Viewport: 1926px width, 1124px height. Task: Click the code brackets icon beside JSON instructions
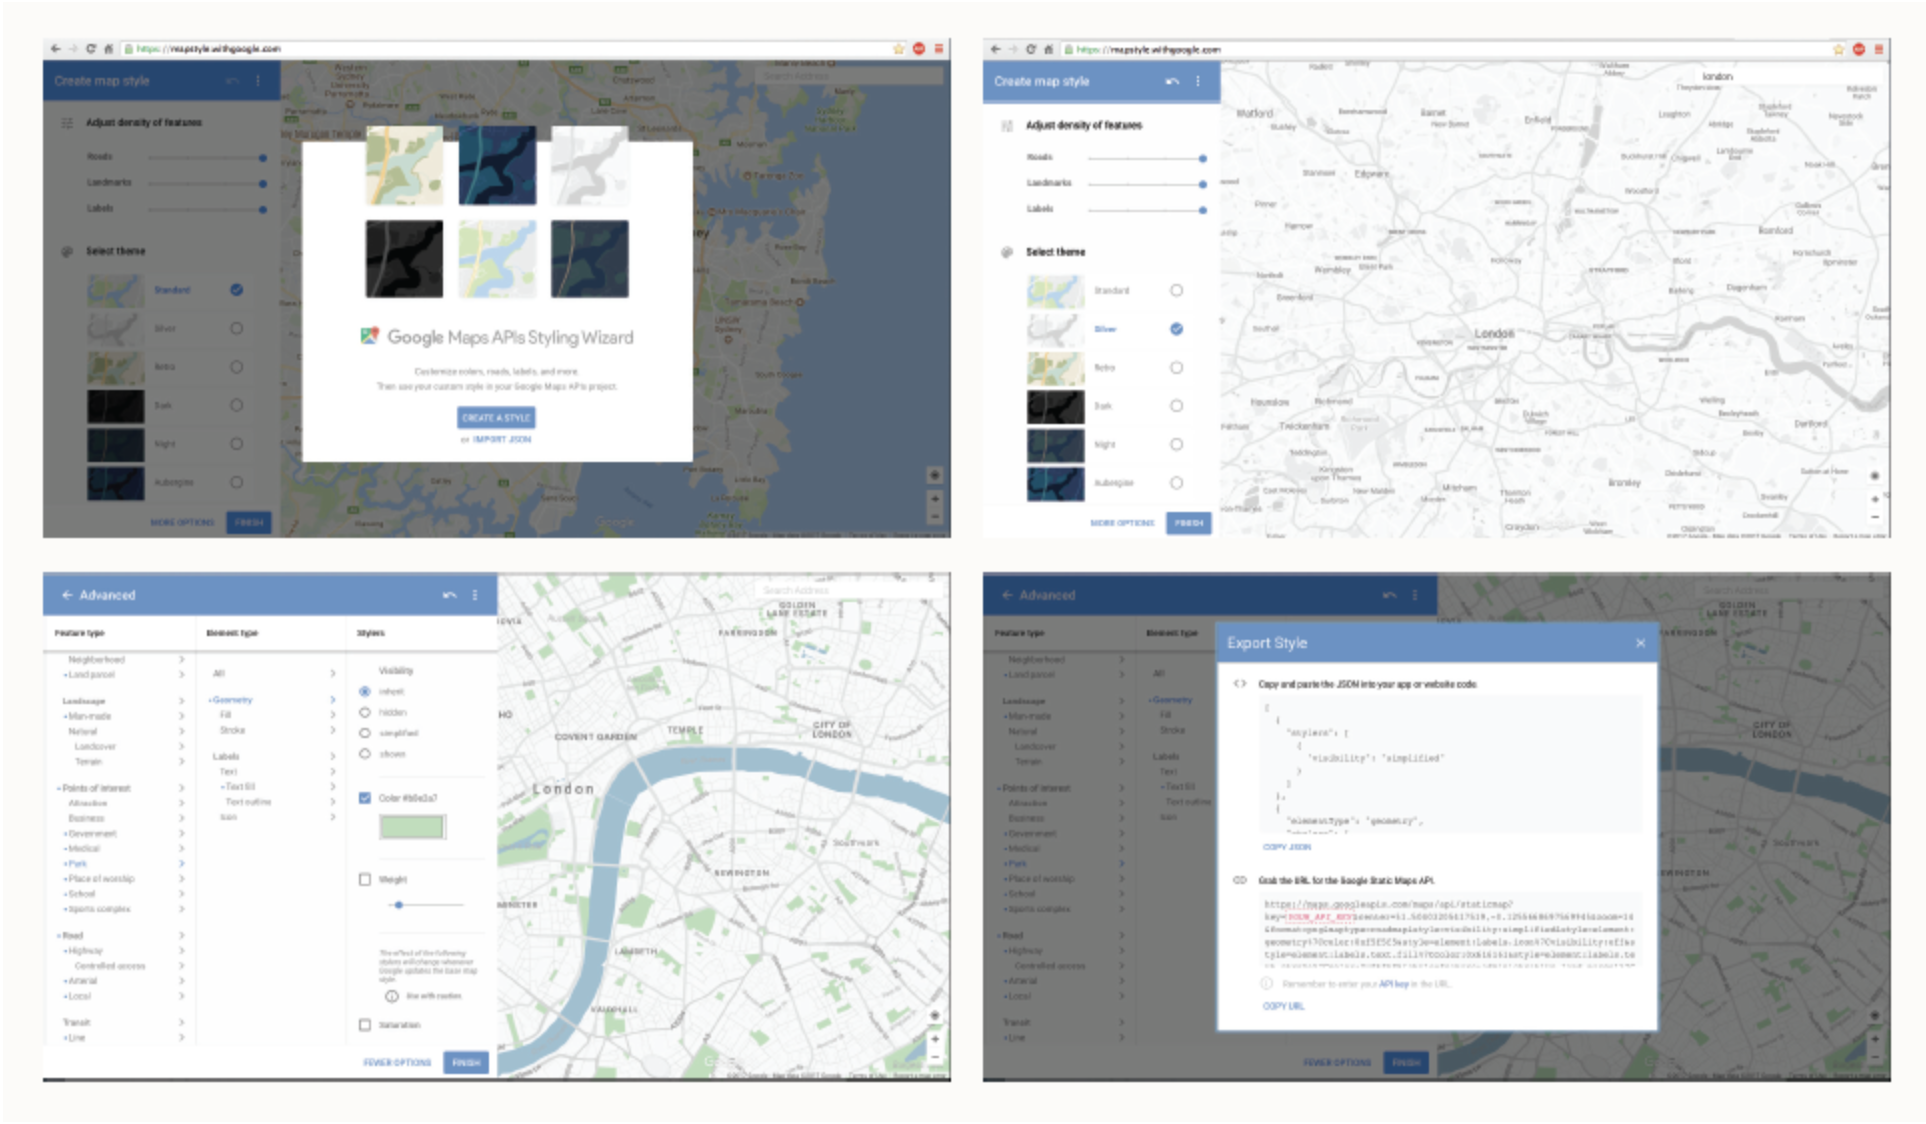coord(1240,684)
